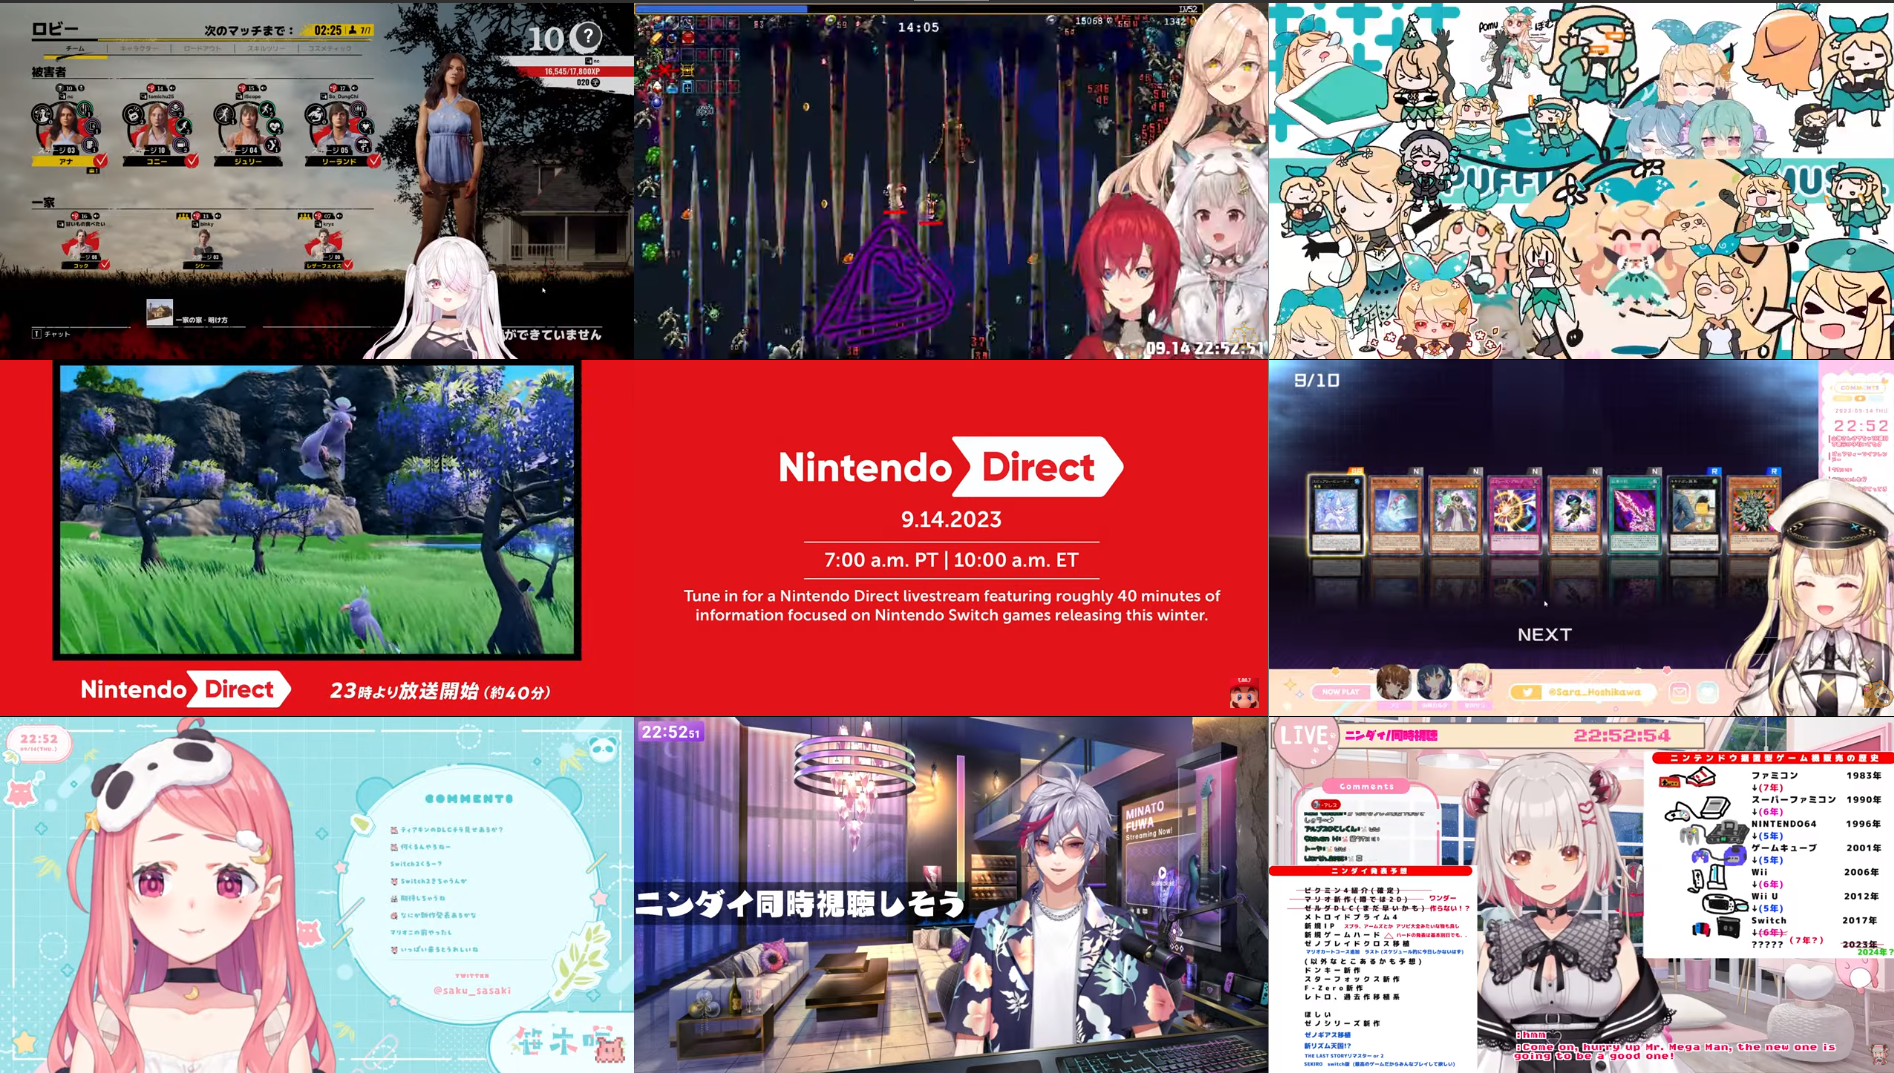Toggle the ready checkmark beside リーランド
This screenshot has height=1073, width=1894.
coord(374,160)
